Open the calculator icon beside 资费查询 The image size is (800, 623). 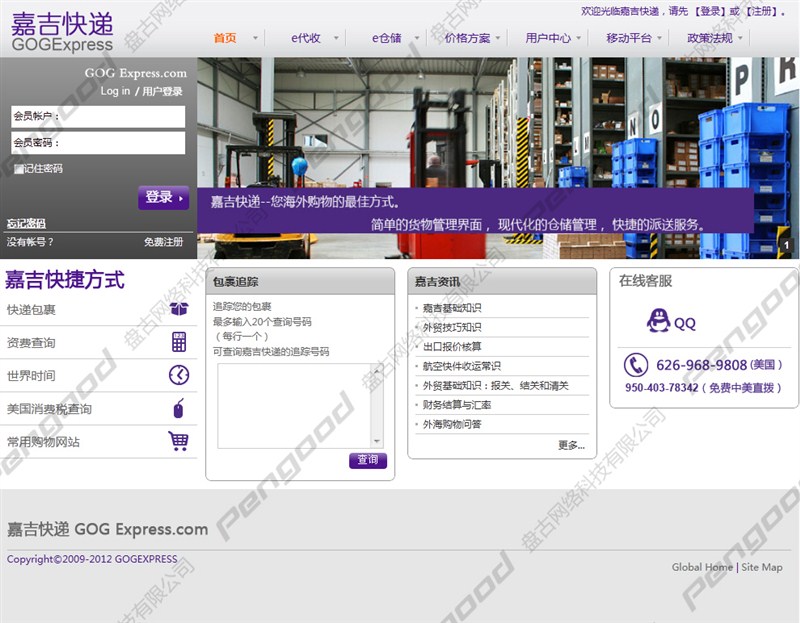click(x=179, y=342)
